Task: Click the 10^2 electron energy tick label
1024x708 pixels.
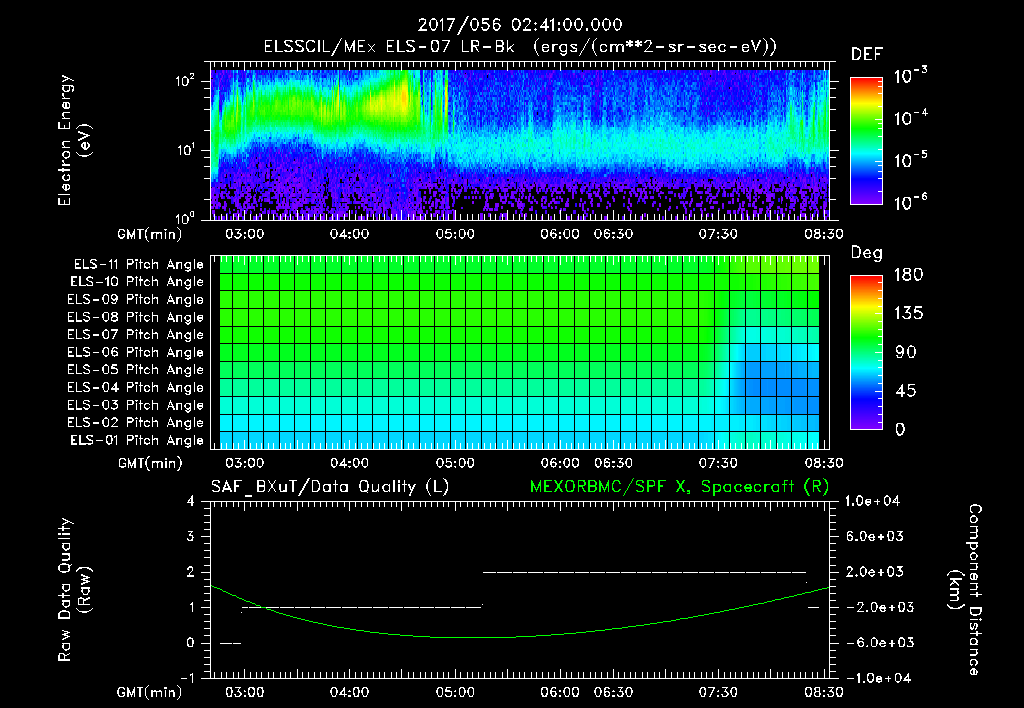Action: pyautogui.click(x=185, y=81)
